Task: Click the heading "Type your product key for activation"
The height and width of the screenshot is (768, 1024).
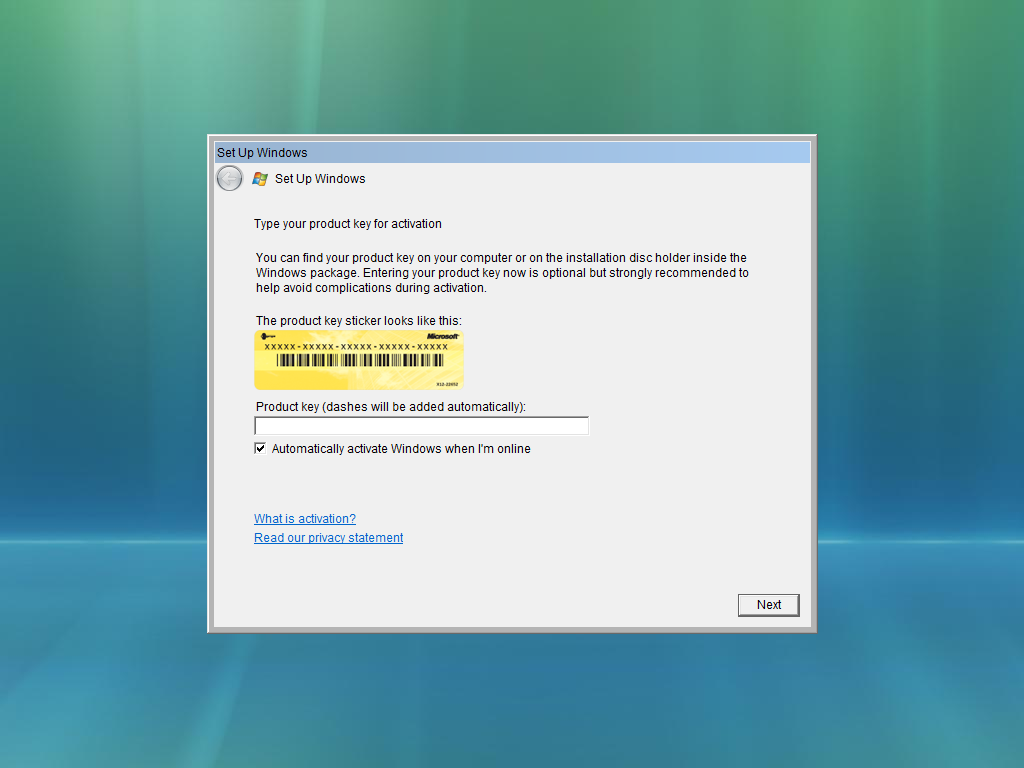Action: pyautogui.click(x=347, y=224)
